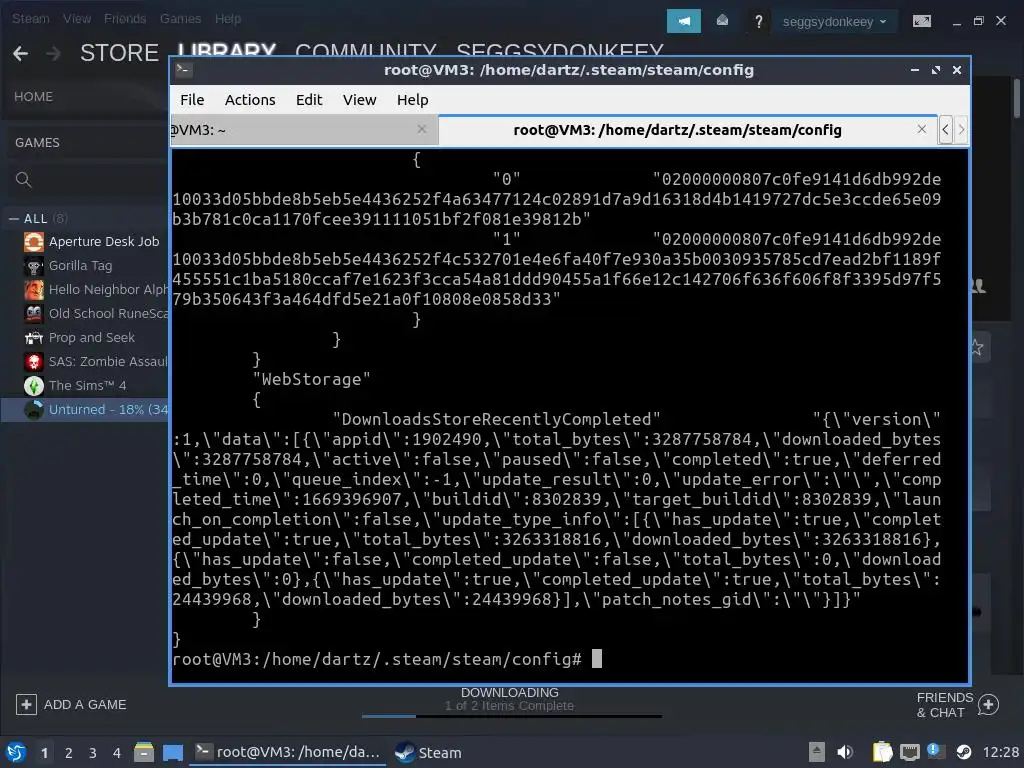
Task: Open the DOWNLOADING status area
Action: 509,699
